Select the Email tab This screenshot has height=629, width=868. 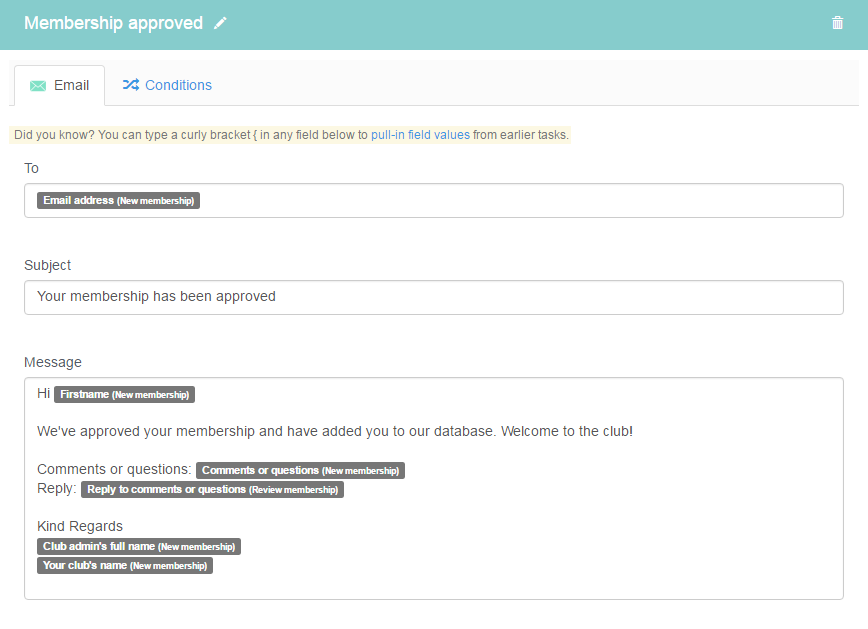[60, 85]
